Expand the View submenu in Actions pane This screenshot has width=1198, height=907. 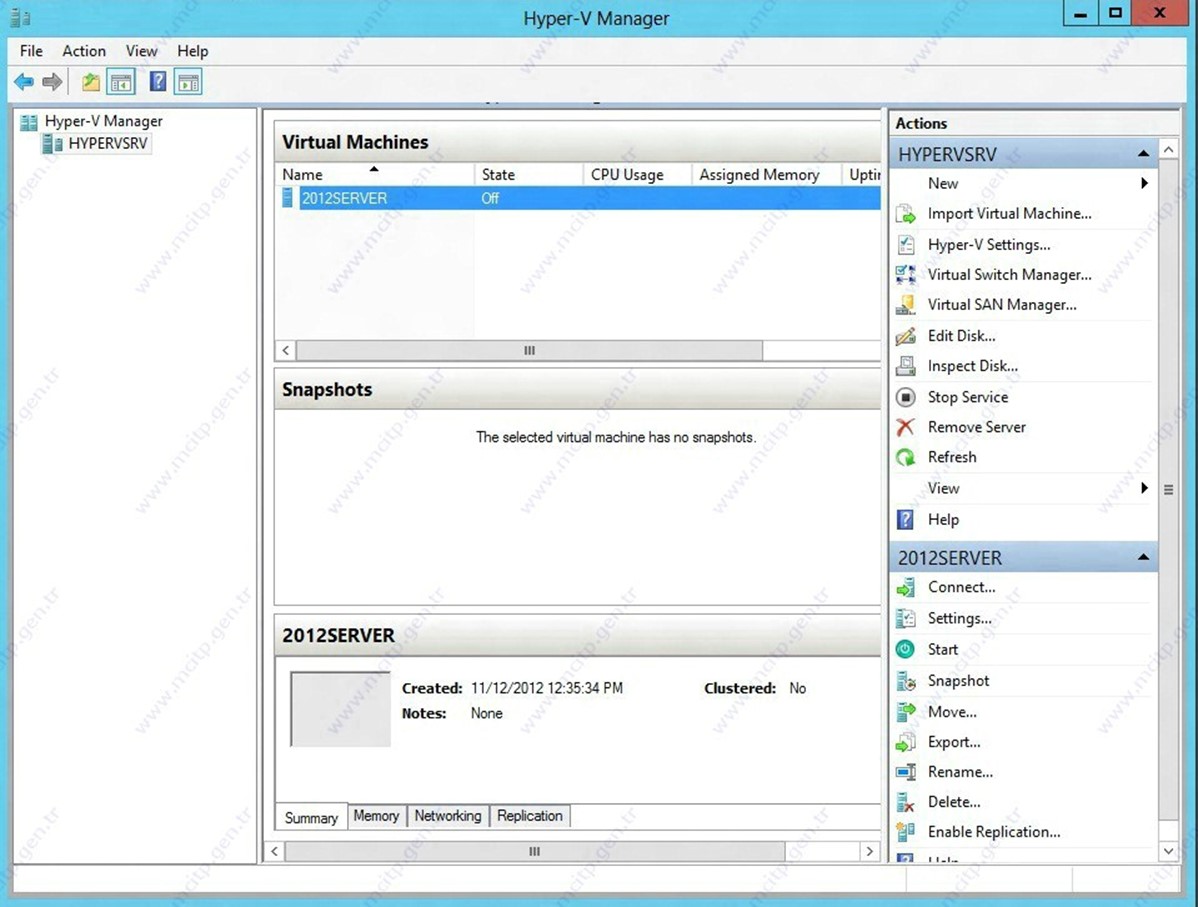(1144, 488)
